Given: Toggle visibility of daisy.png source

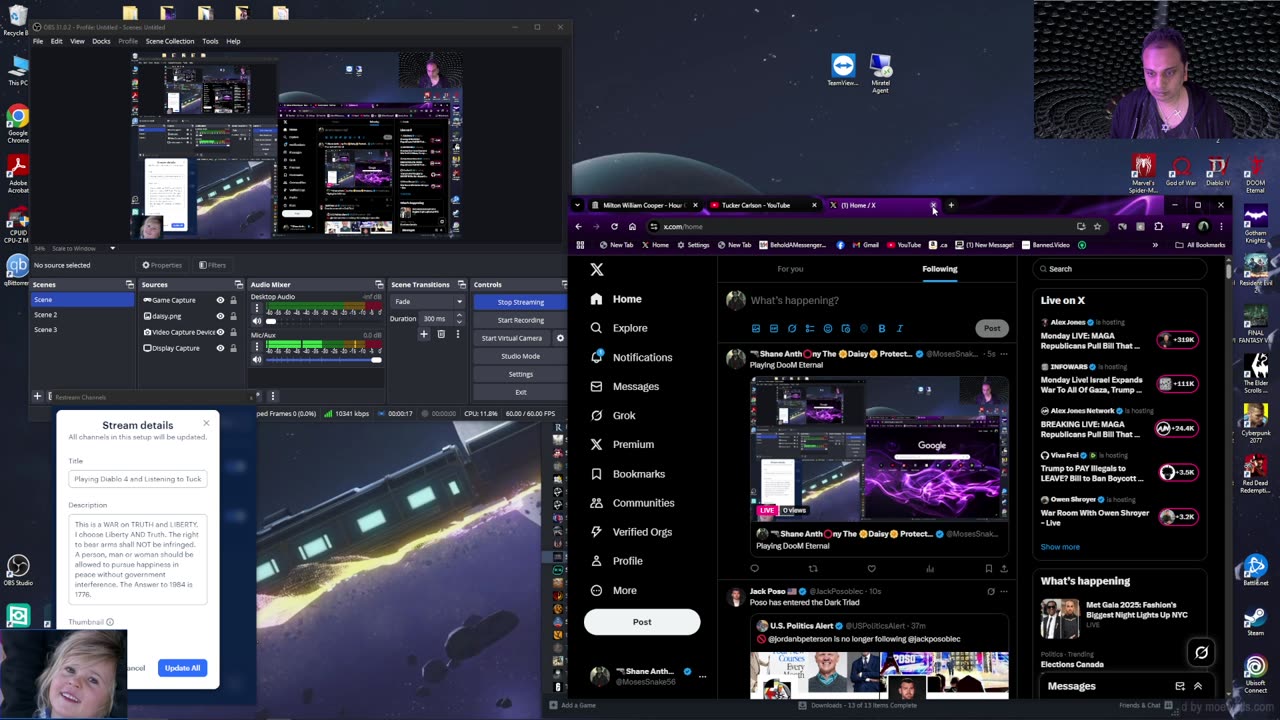Looking at the screenshot, I should pyautogui.click(x=220, y=316).
